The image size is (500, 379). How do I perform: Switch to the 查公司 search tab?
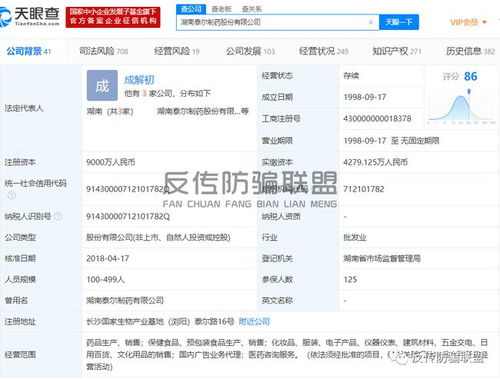[191, 9]
